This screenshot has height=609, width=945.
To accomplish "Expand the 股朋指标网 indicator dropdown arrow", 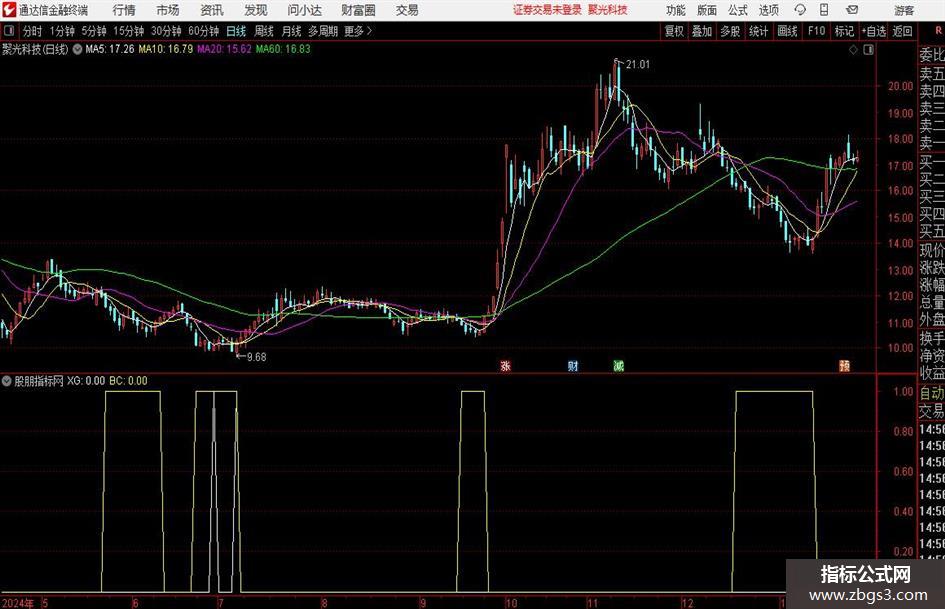I will pyautogui.click(x=6, y=381).
